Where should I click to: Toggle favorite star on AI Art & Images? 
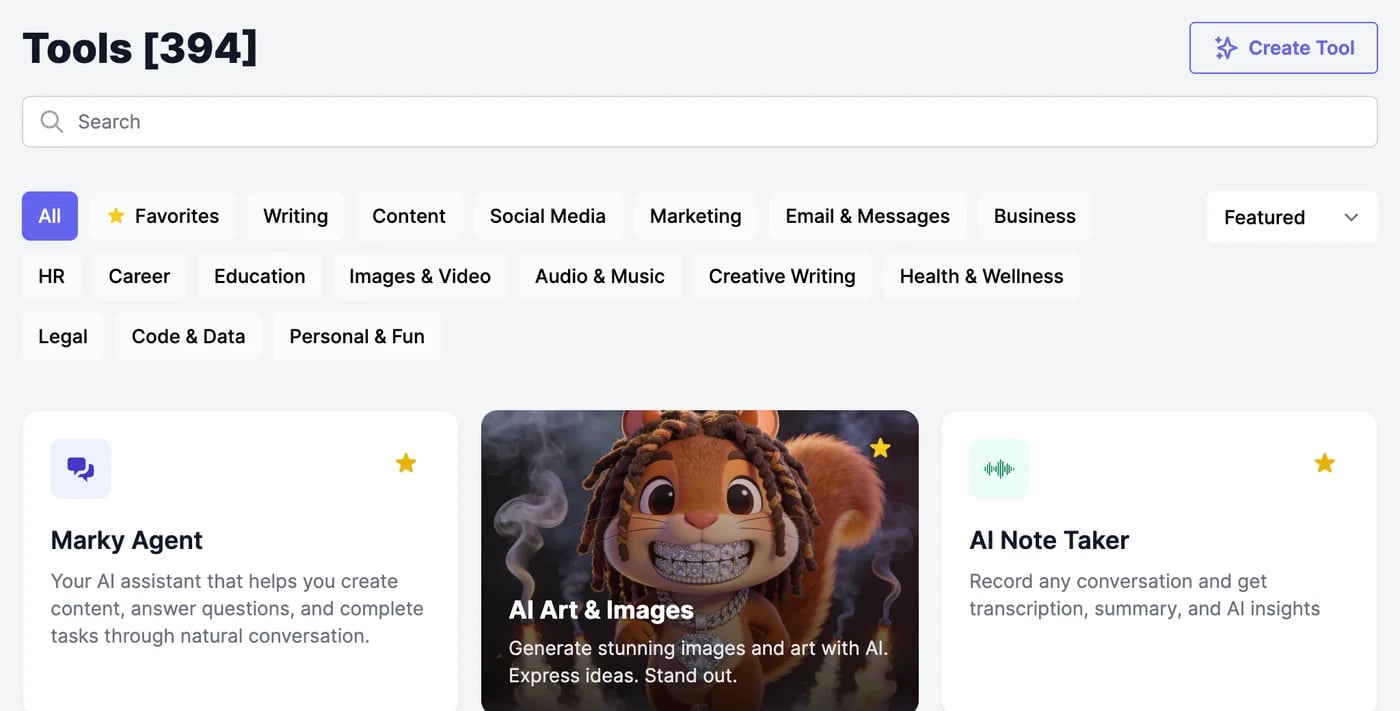click(x=880, y=448)
